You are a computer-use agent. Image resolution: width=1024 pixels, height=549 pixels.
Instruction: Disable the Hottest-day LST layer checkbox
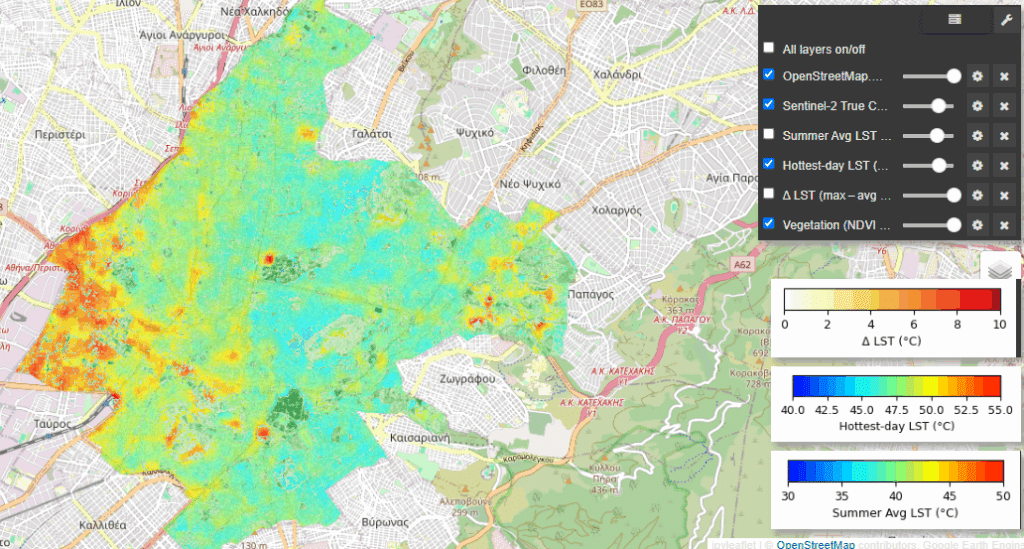click(769, 164)
